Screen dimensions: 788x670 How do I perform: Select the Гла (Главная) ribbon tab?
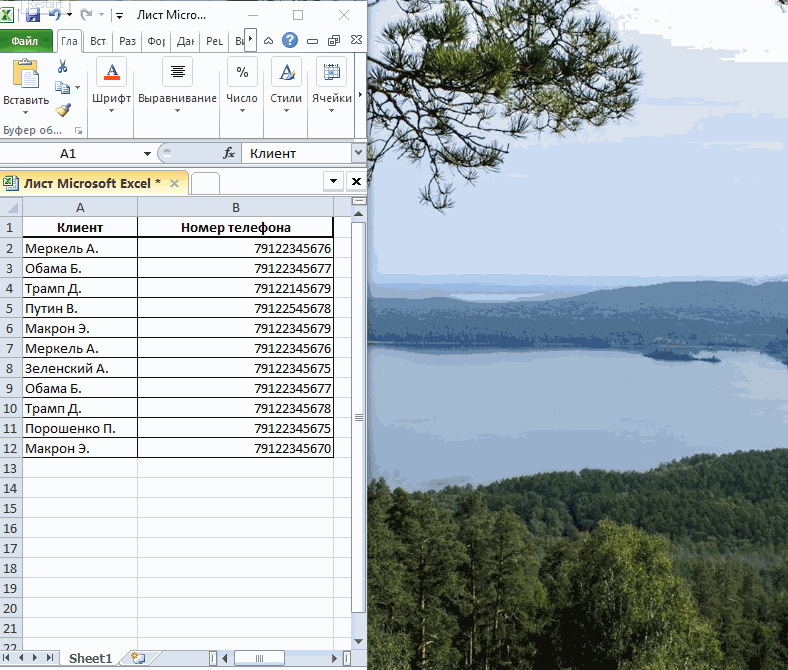(x=69, y=41)
